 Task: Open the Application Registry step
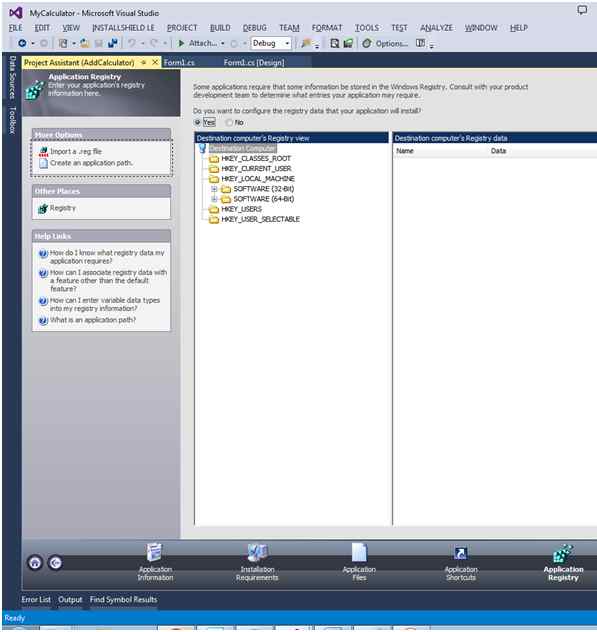pos(563,562)
